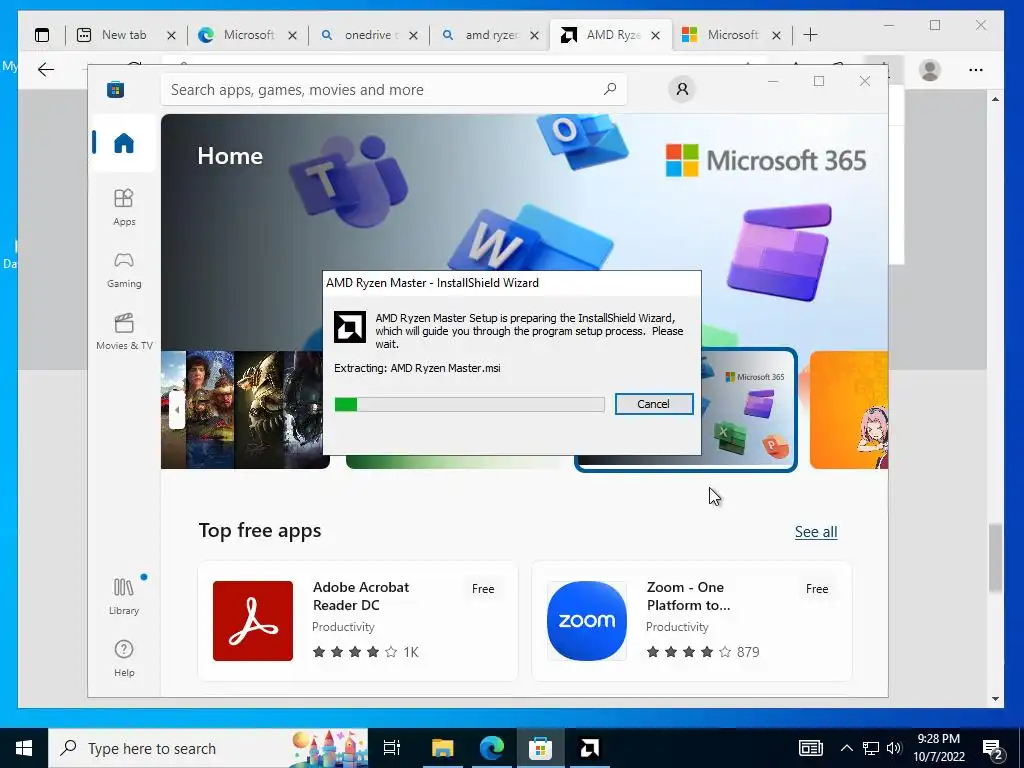The height and width of the screenshot is (768, 1024).
Task: Open See all top free apps
Action: pos(816,532)
